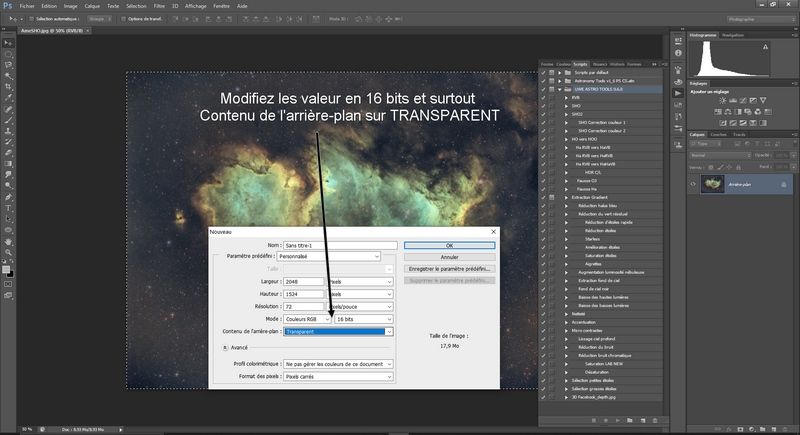Toggle visibility of Arrière-plan layer
800x435 pixels.
693,184
